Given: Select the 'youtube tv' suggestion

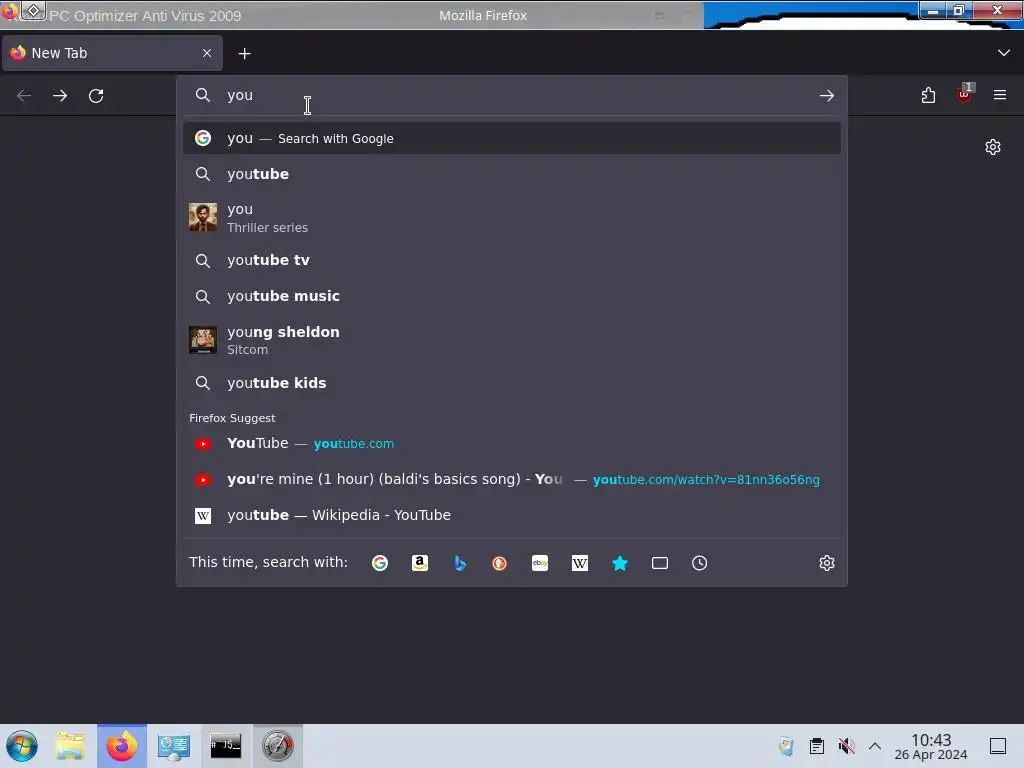Looking at the screenshot, I should coord(512,261).
